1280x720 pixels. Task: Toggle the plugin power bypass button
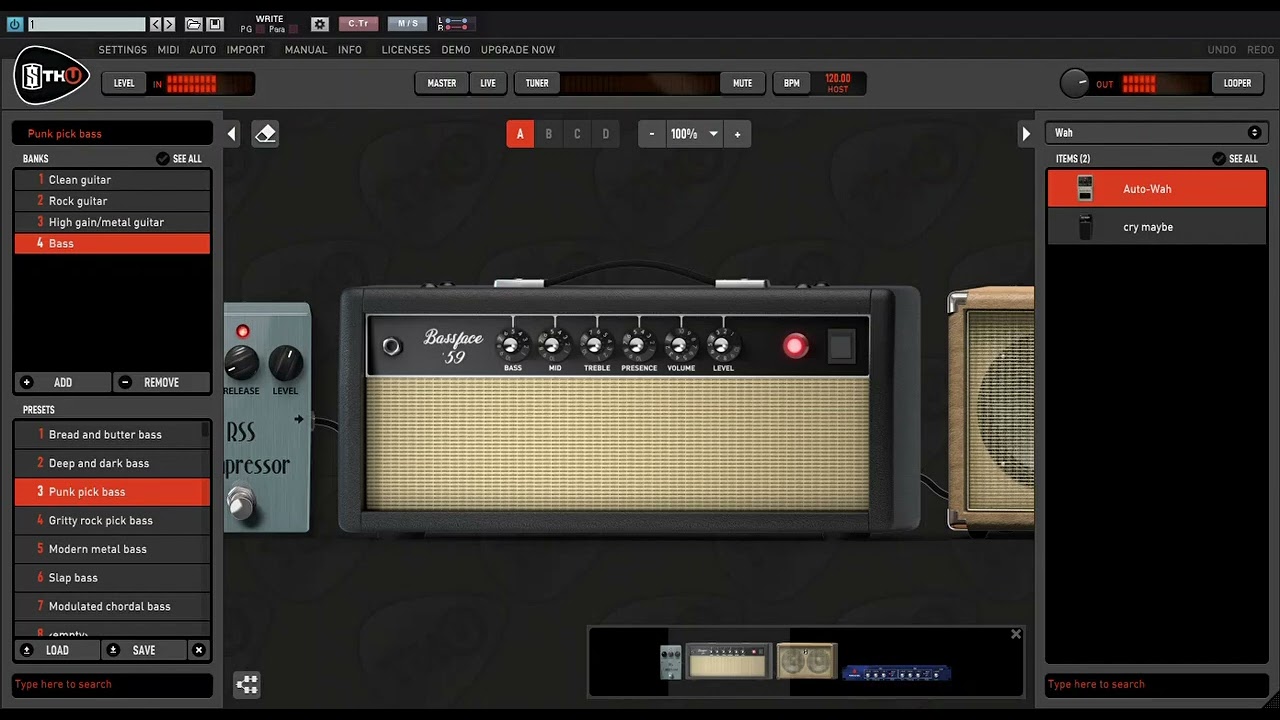(15, 24)
